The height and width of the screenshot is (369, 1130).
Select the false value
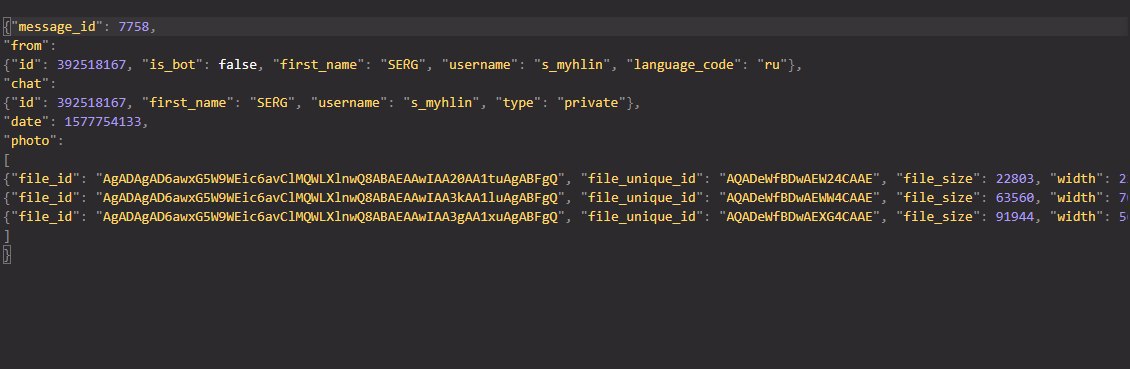tap(237, 65)
